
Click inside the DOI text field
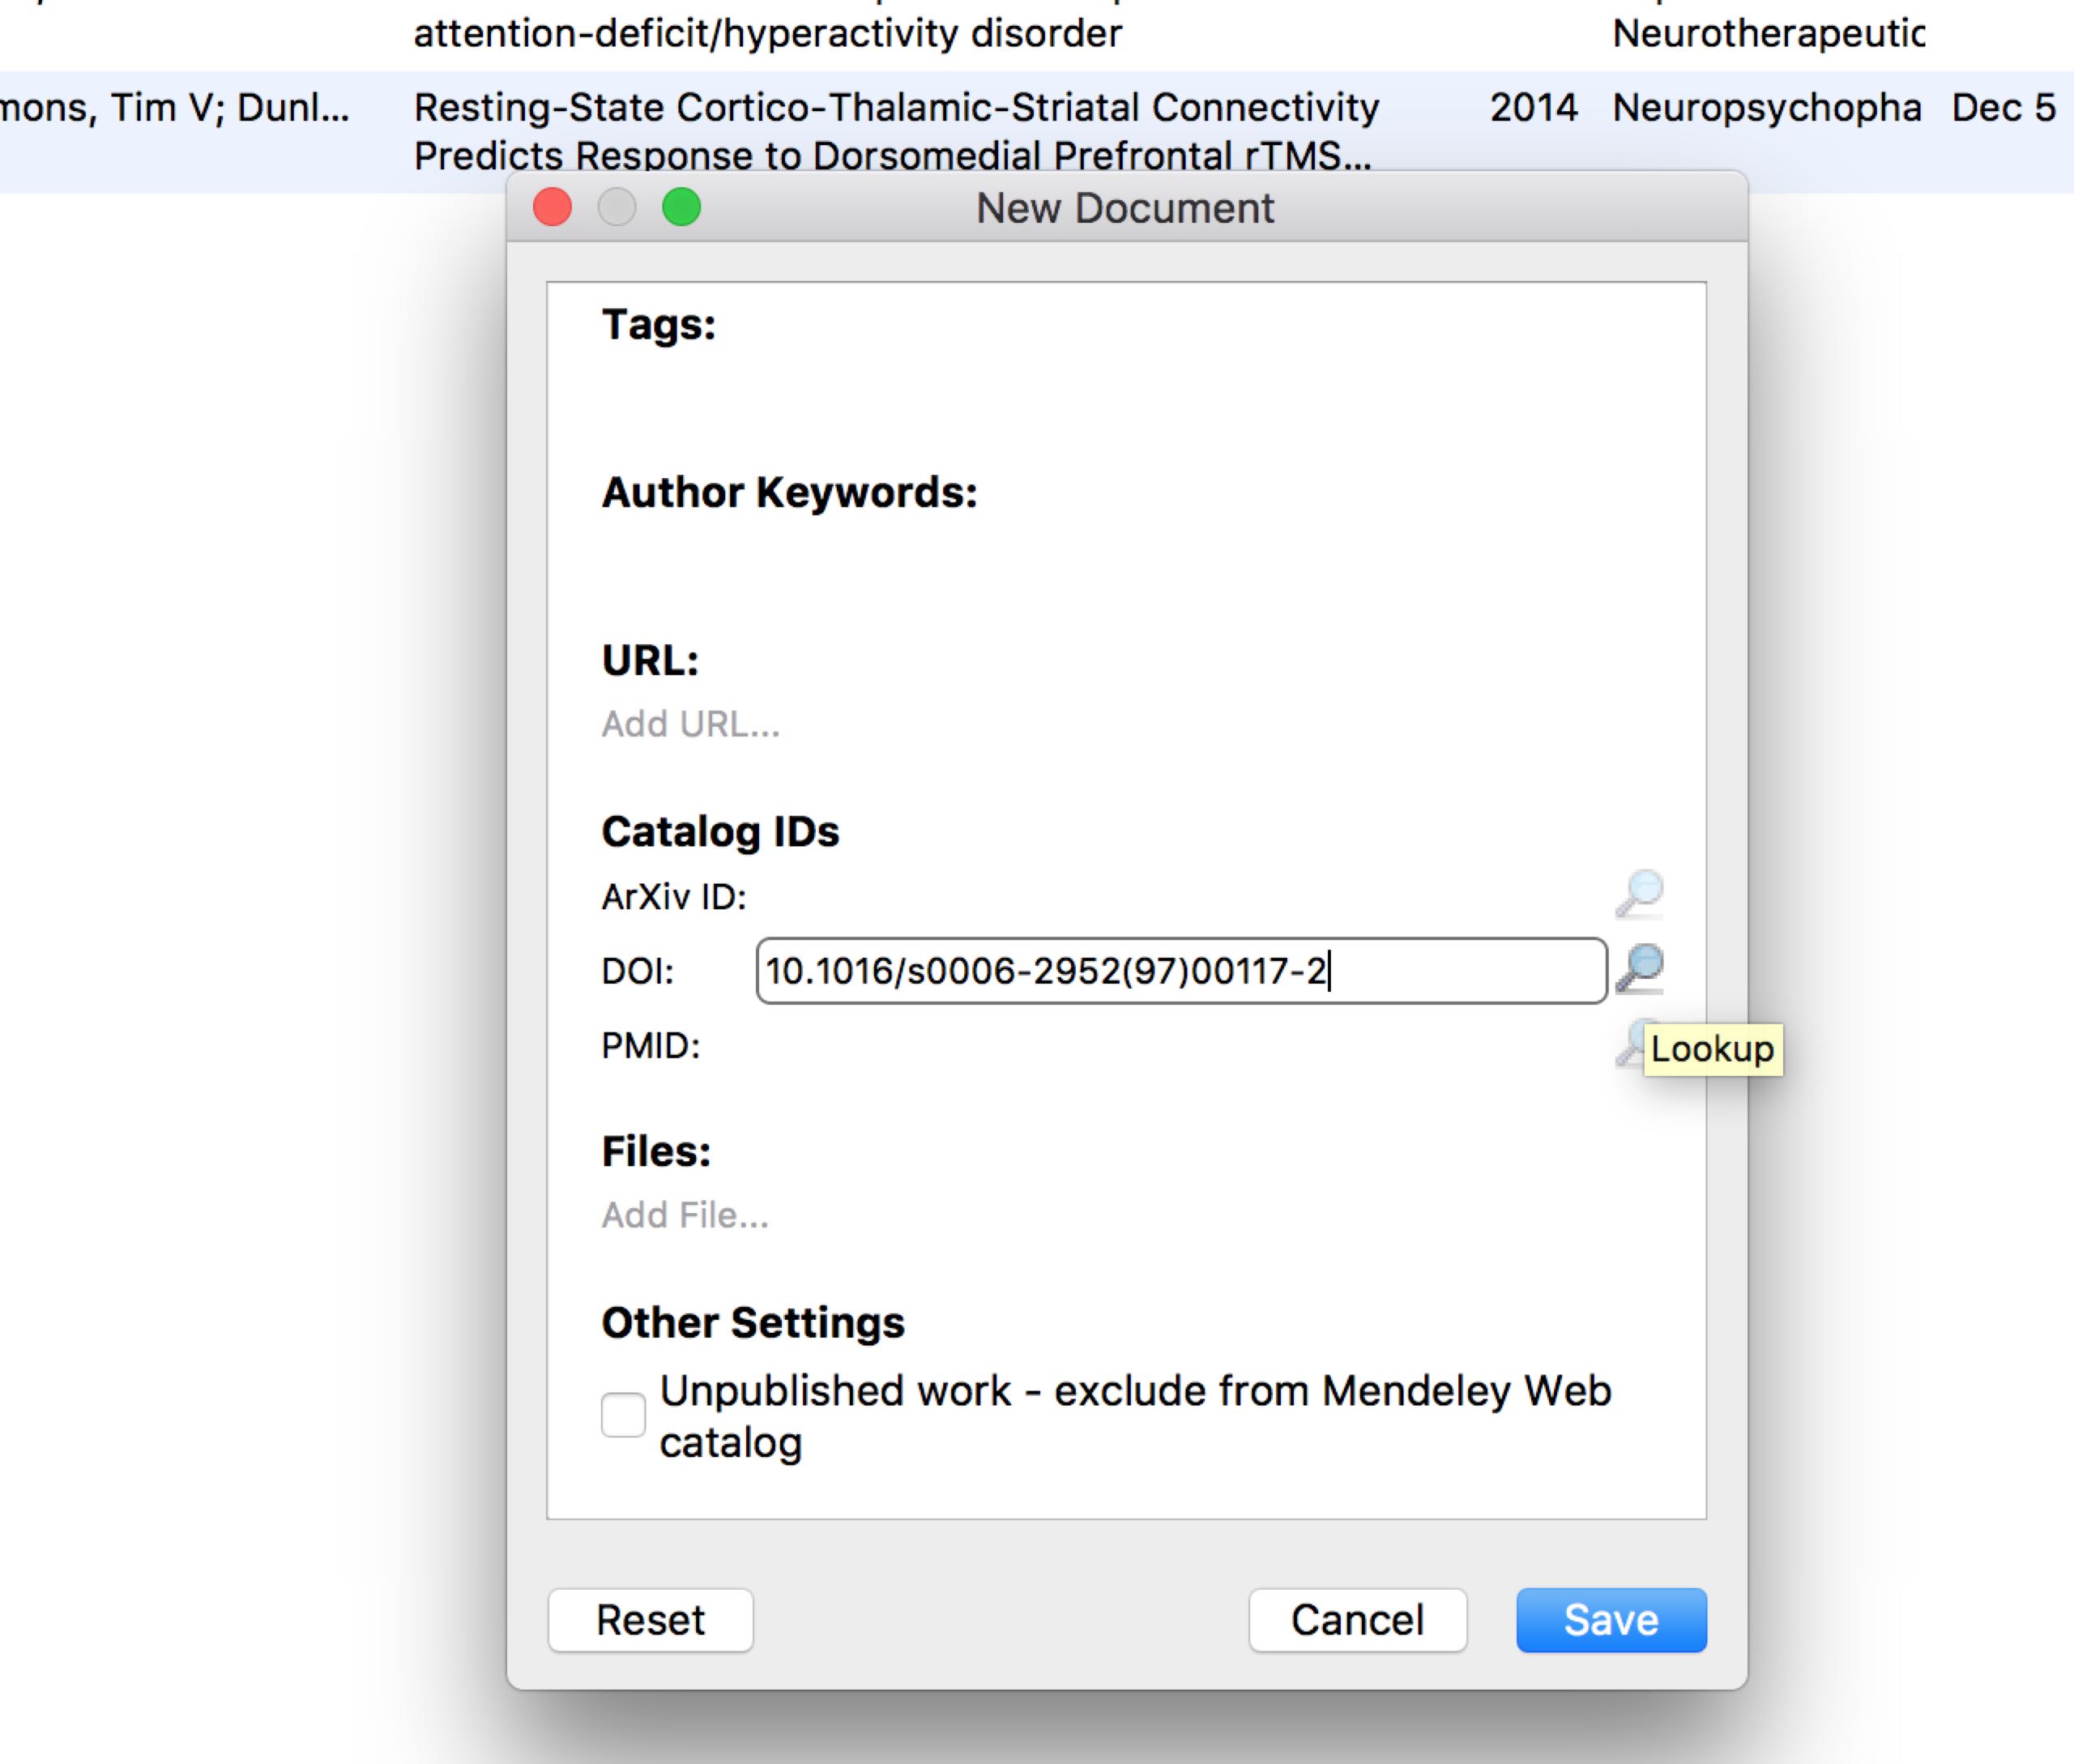1180,970
